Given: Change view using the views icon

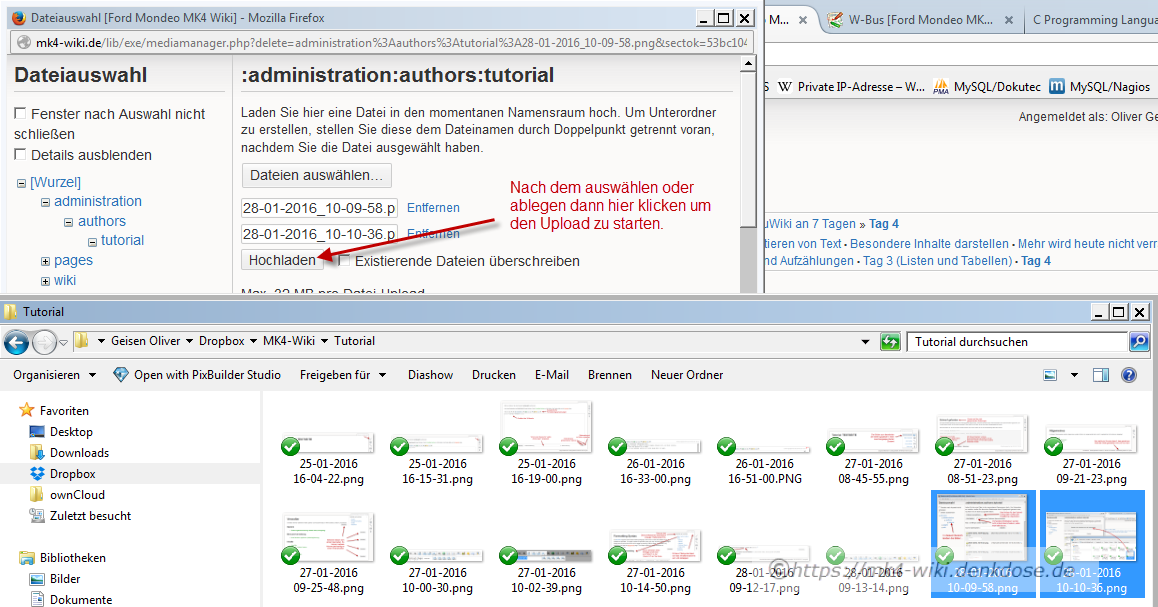Looking at the screenshot, I should [1050, 375].
